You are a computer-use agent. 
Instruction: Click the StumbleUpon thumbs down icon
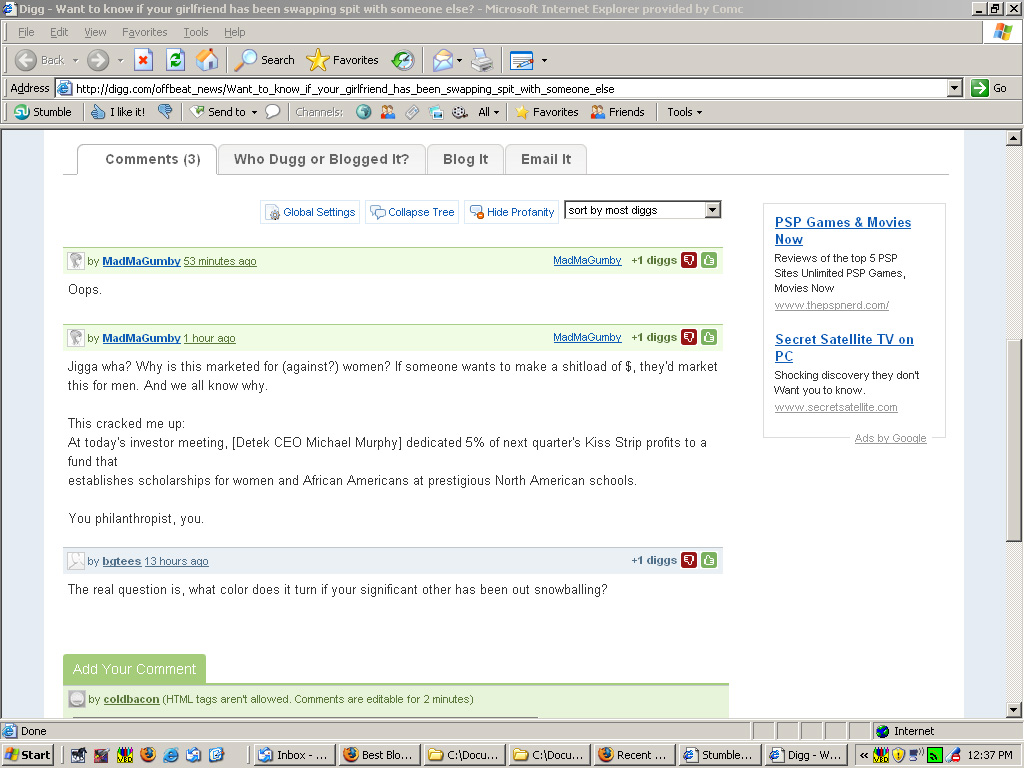tap(165, 112)
